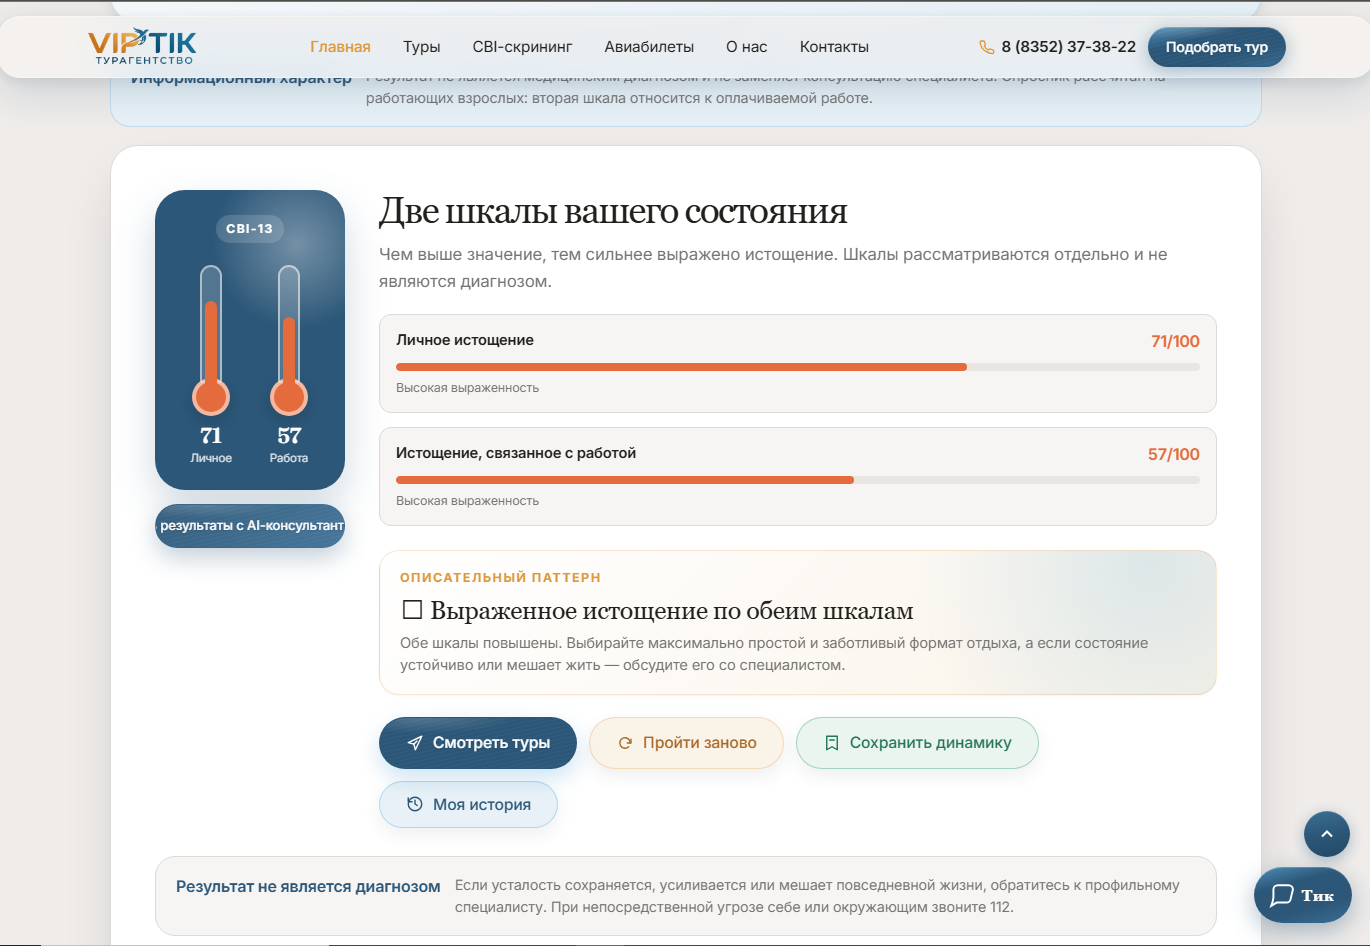The height and width of the screenshot is (946, 1370).
Task: Click the clock history icon in Моя история
Action: coord(414,804)
